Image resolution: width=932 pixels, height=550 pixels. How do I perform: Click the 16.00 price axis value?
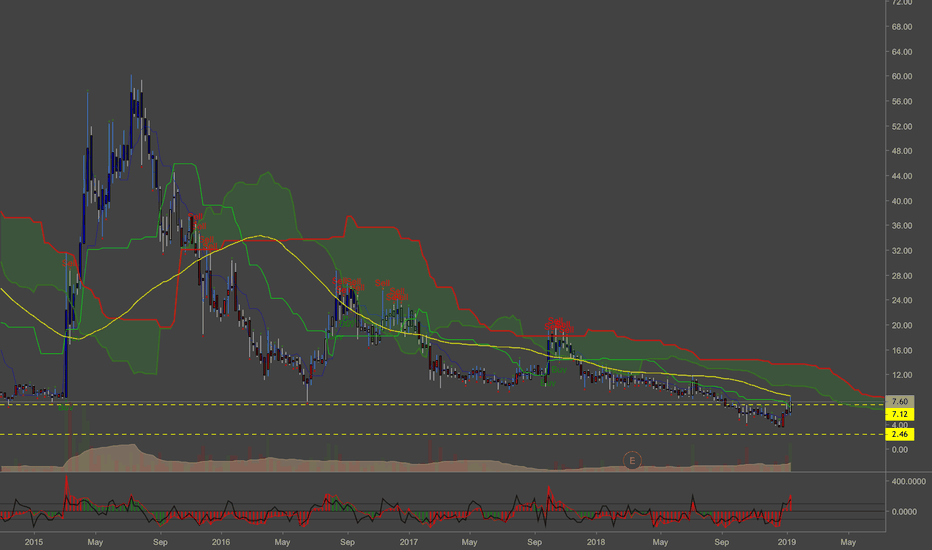902,350
